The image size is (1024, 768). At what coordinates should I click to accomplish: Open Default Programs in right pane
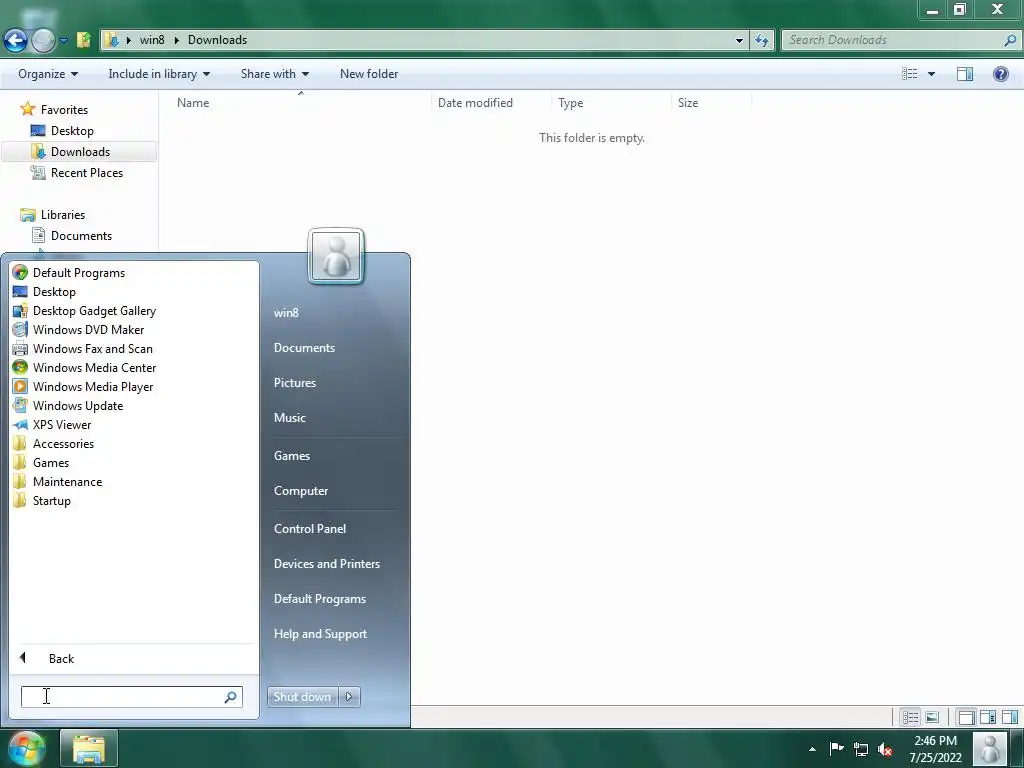pyautogui.click(x=319, y=599)
